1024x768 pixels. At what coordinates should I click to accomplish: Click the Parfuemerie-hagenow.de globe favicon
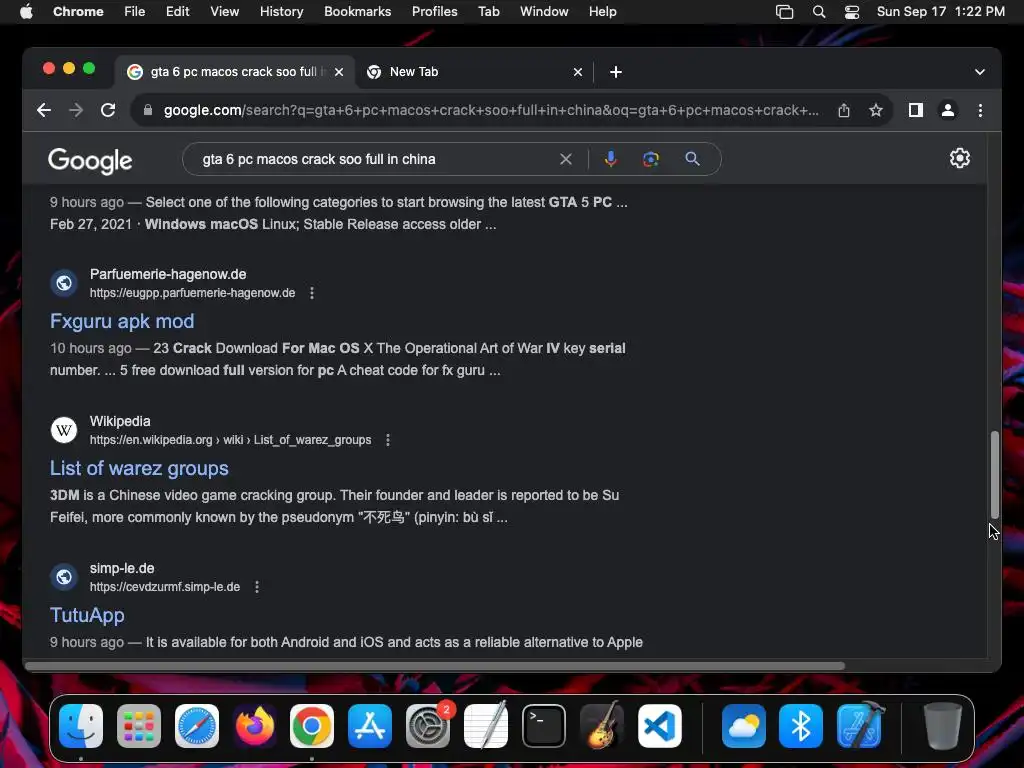pos(64,283)
